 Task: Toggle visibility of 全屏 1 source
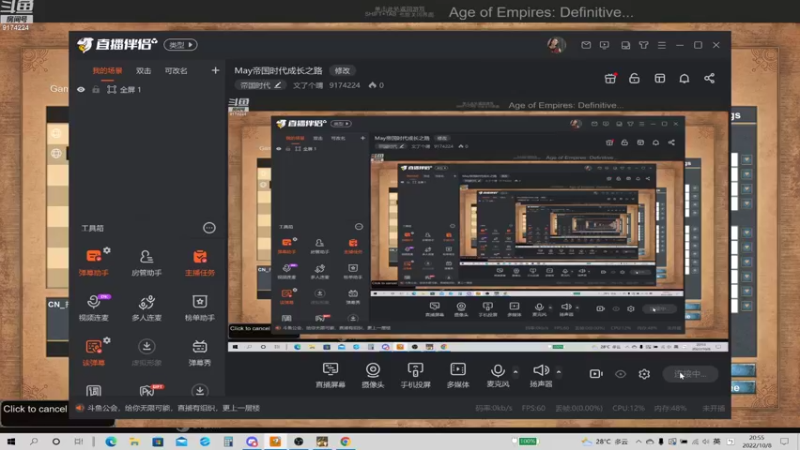click(81, 89)
